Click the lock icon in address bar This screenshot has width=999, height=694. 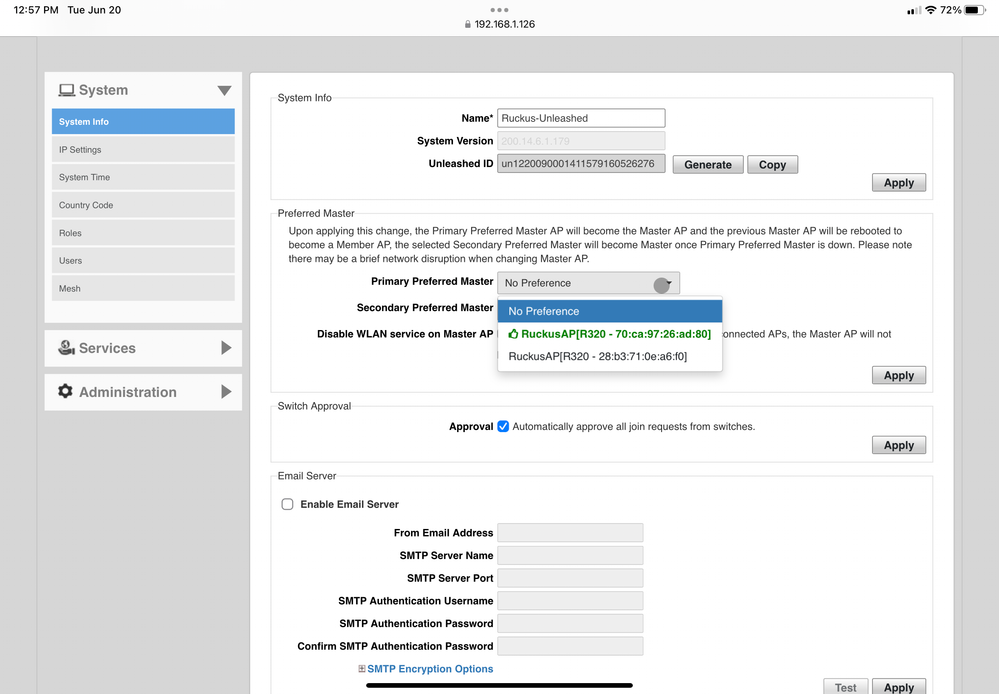coord(468,24)
